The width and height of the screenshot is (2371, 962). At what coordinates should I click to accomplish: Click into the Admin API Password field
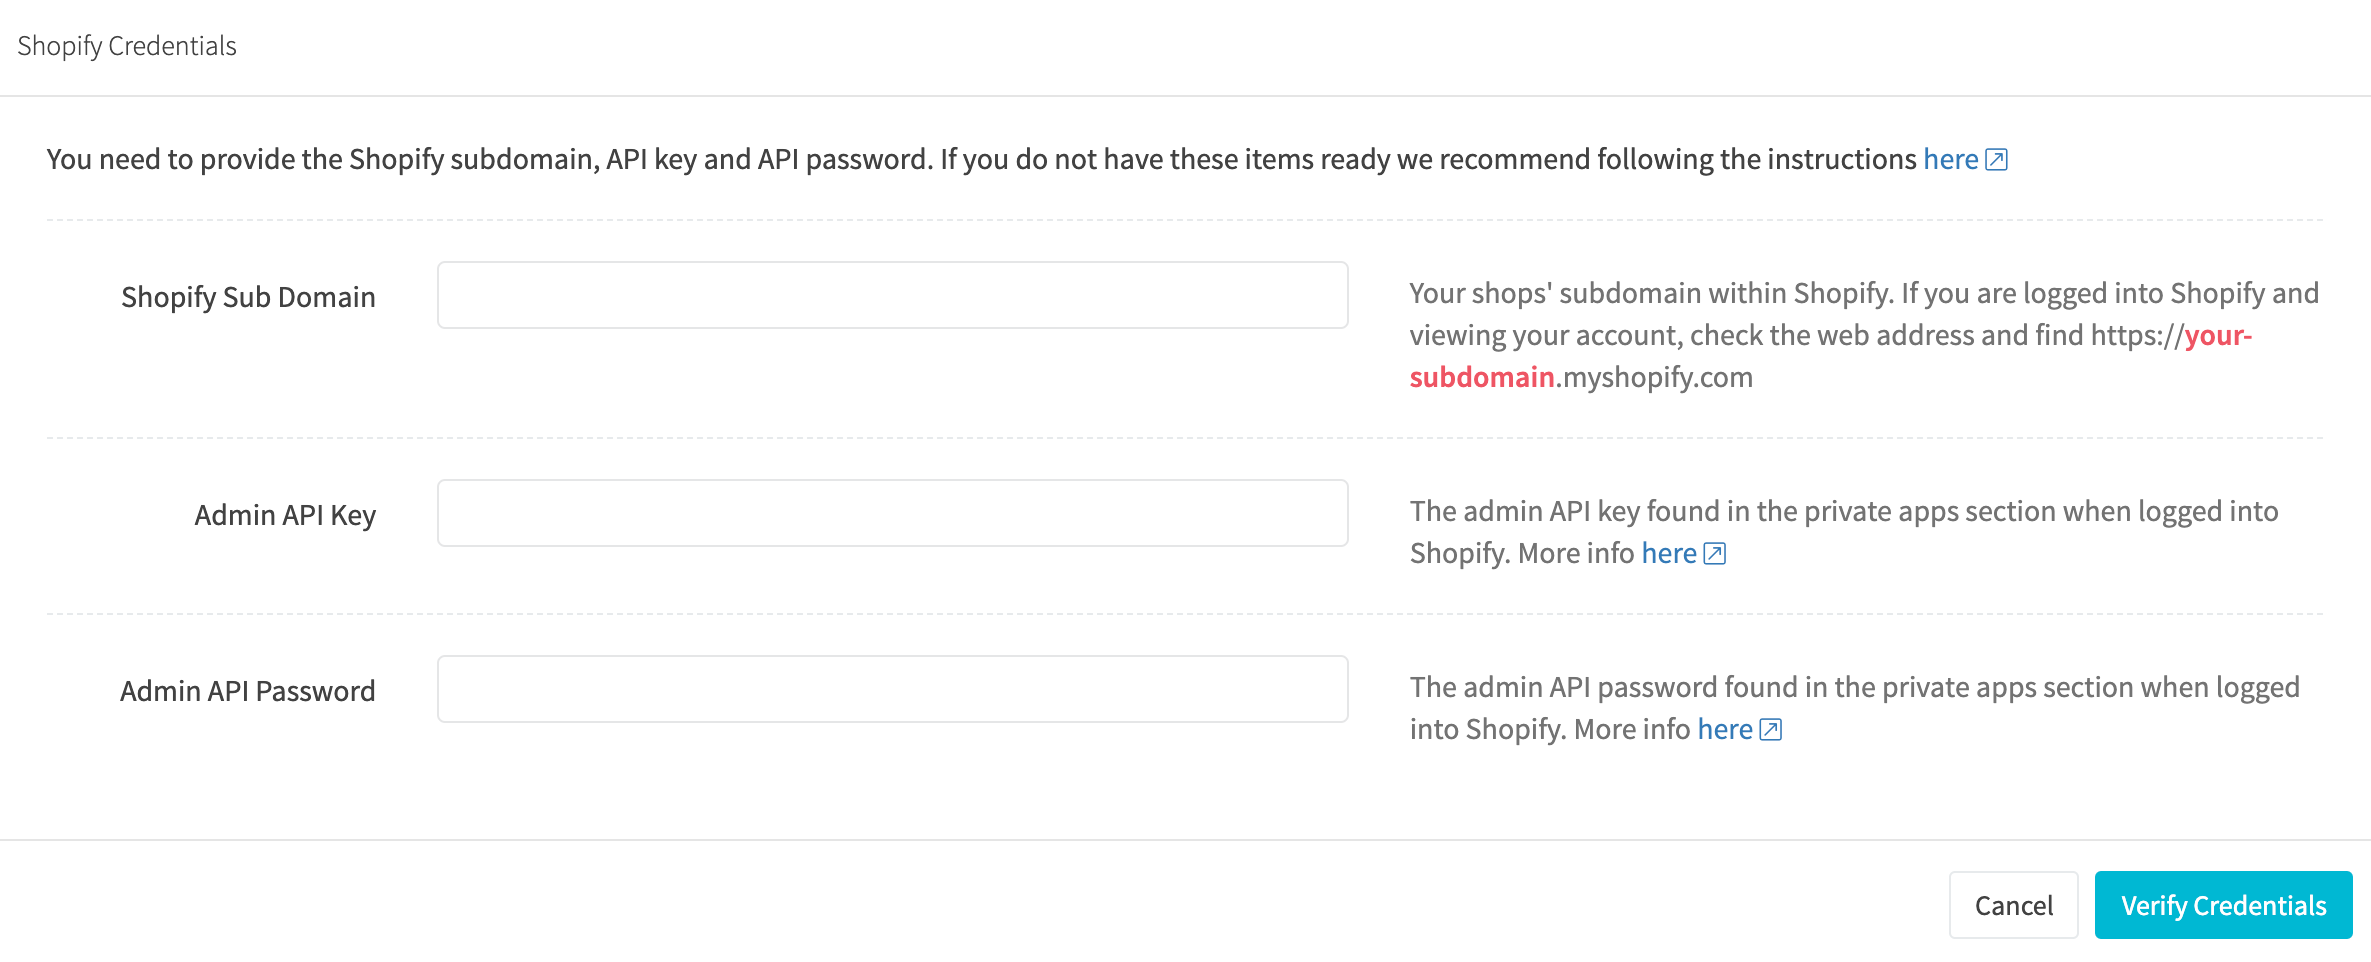[x=892, y=689]
